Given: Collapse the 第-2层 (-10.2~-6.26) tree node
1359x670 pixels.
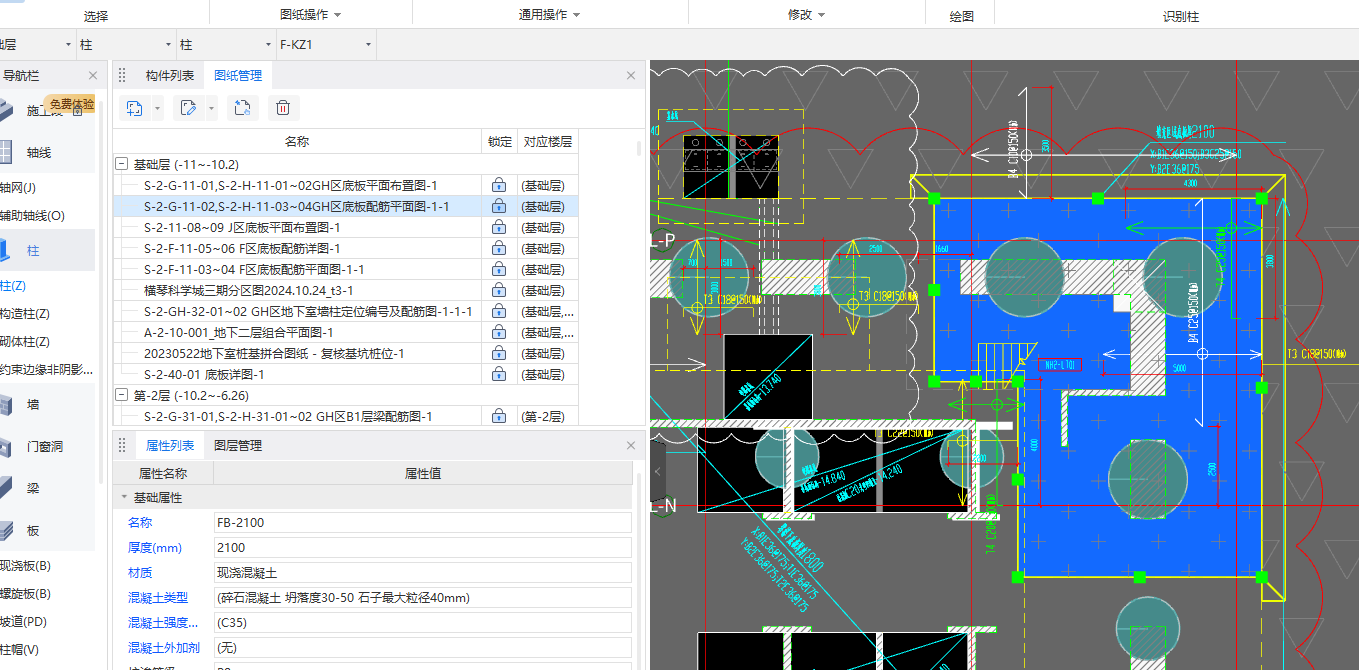Looking at the screenshot, I should click(x=122, y=395).
